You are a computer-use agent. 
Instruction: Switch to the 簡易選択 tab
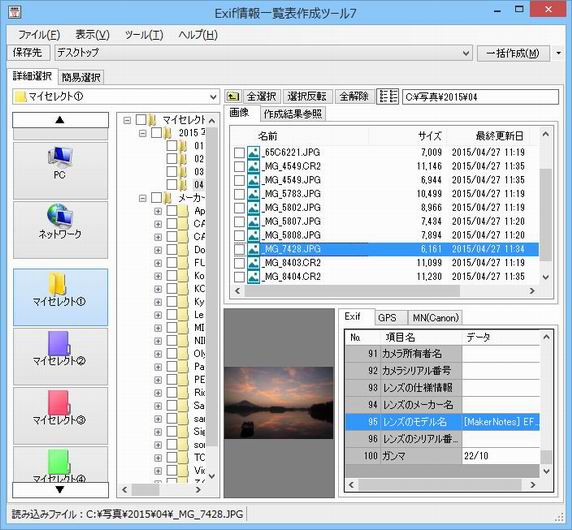(81, 77)
